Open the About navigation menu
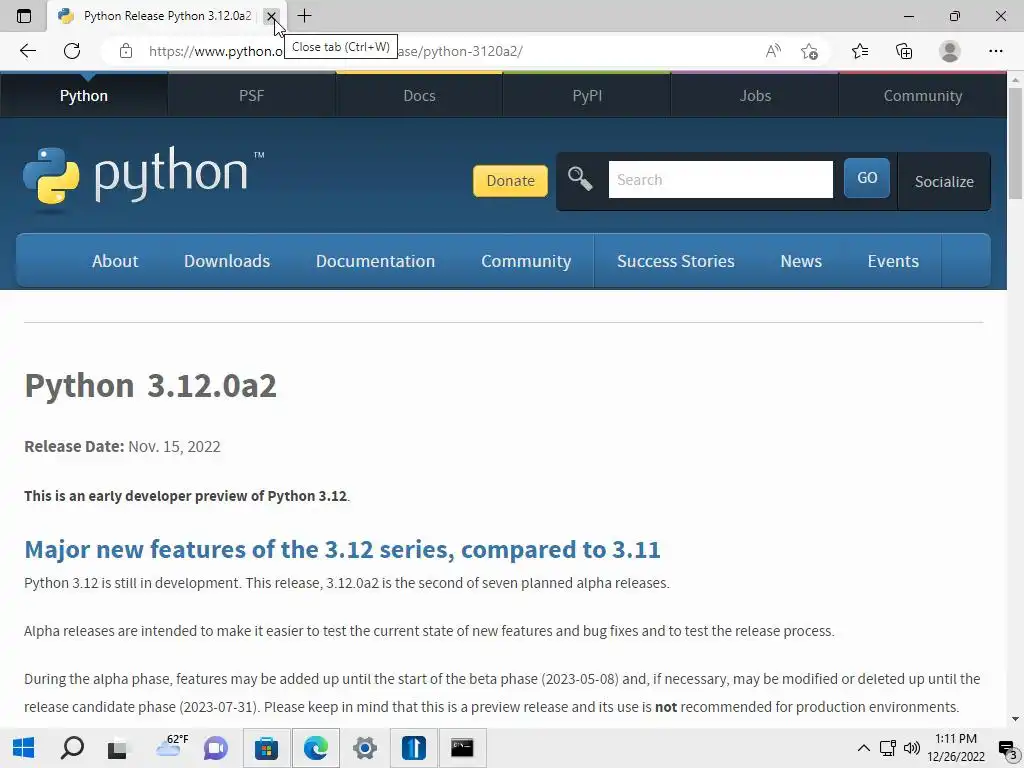 pos(115,261)
